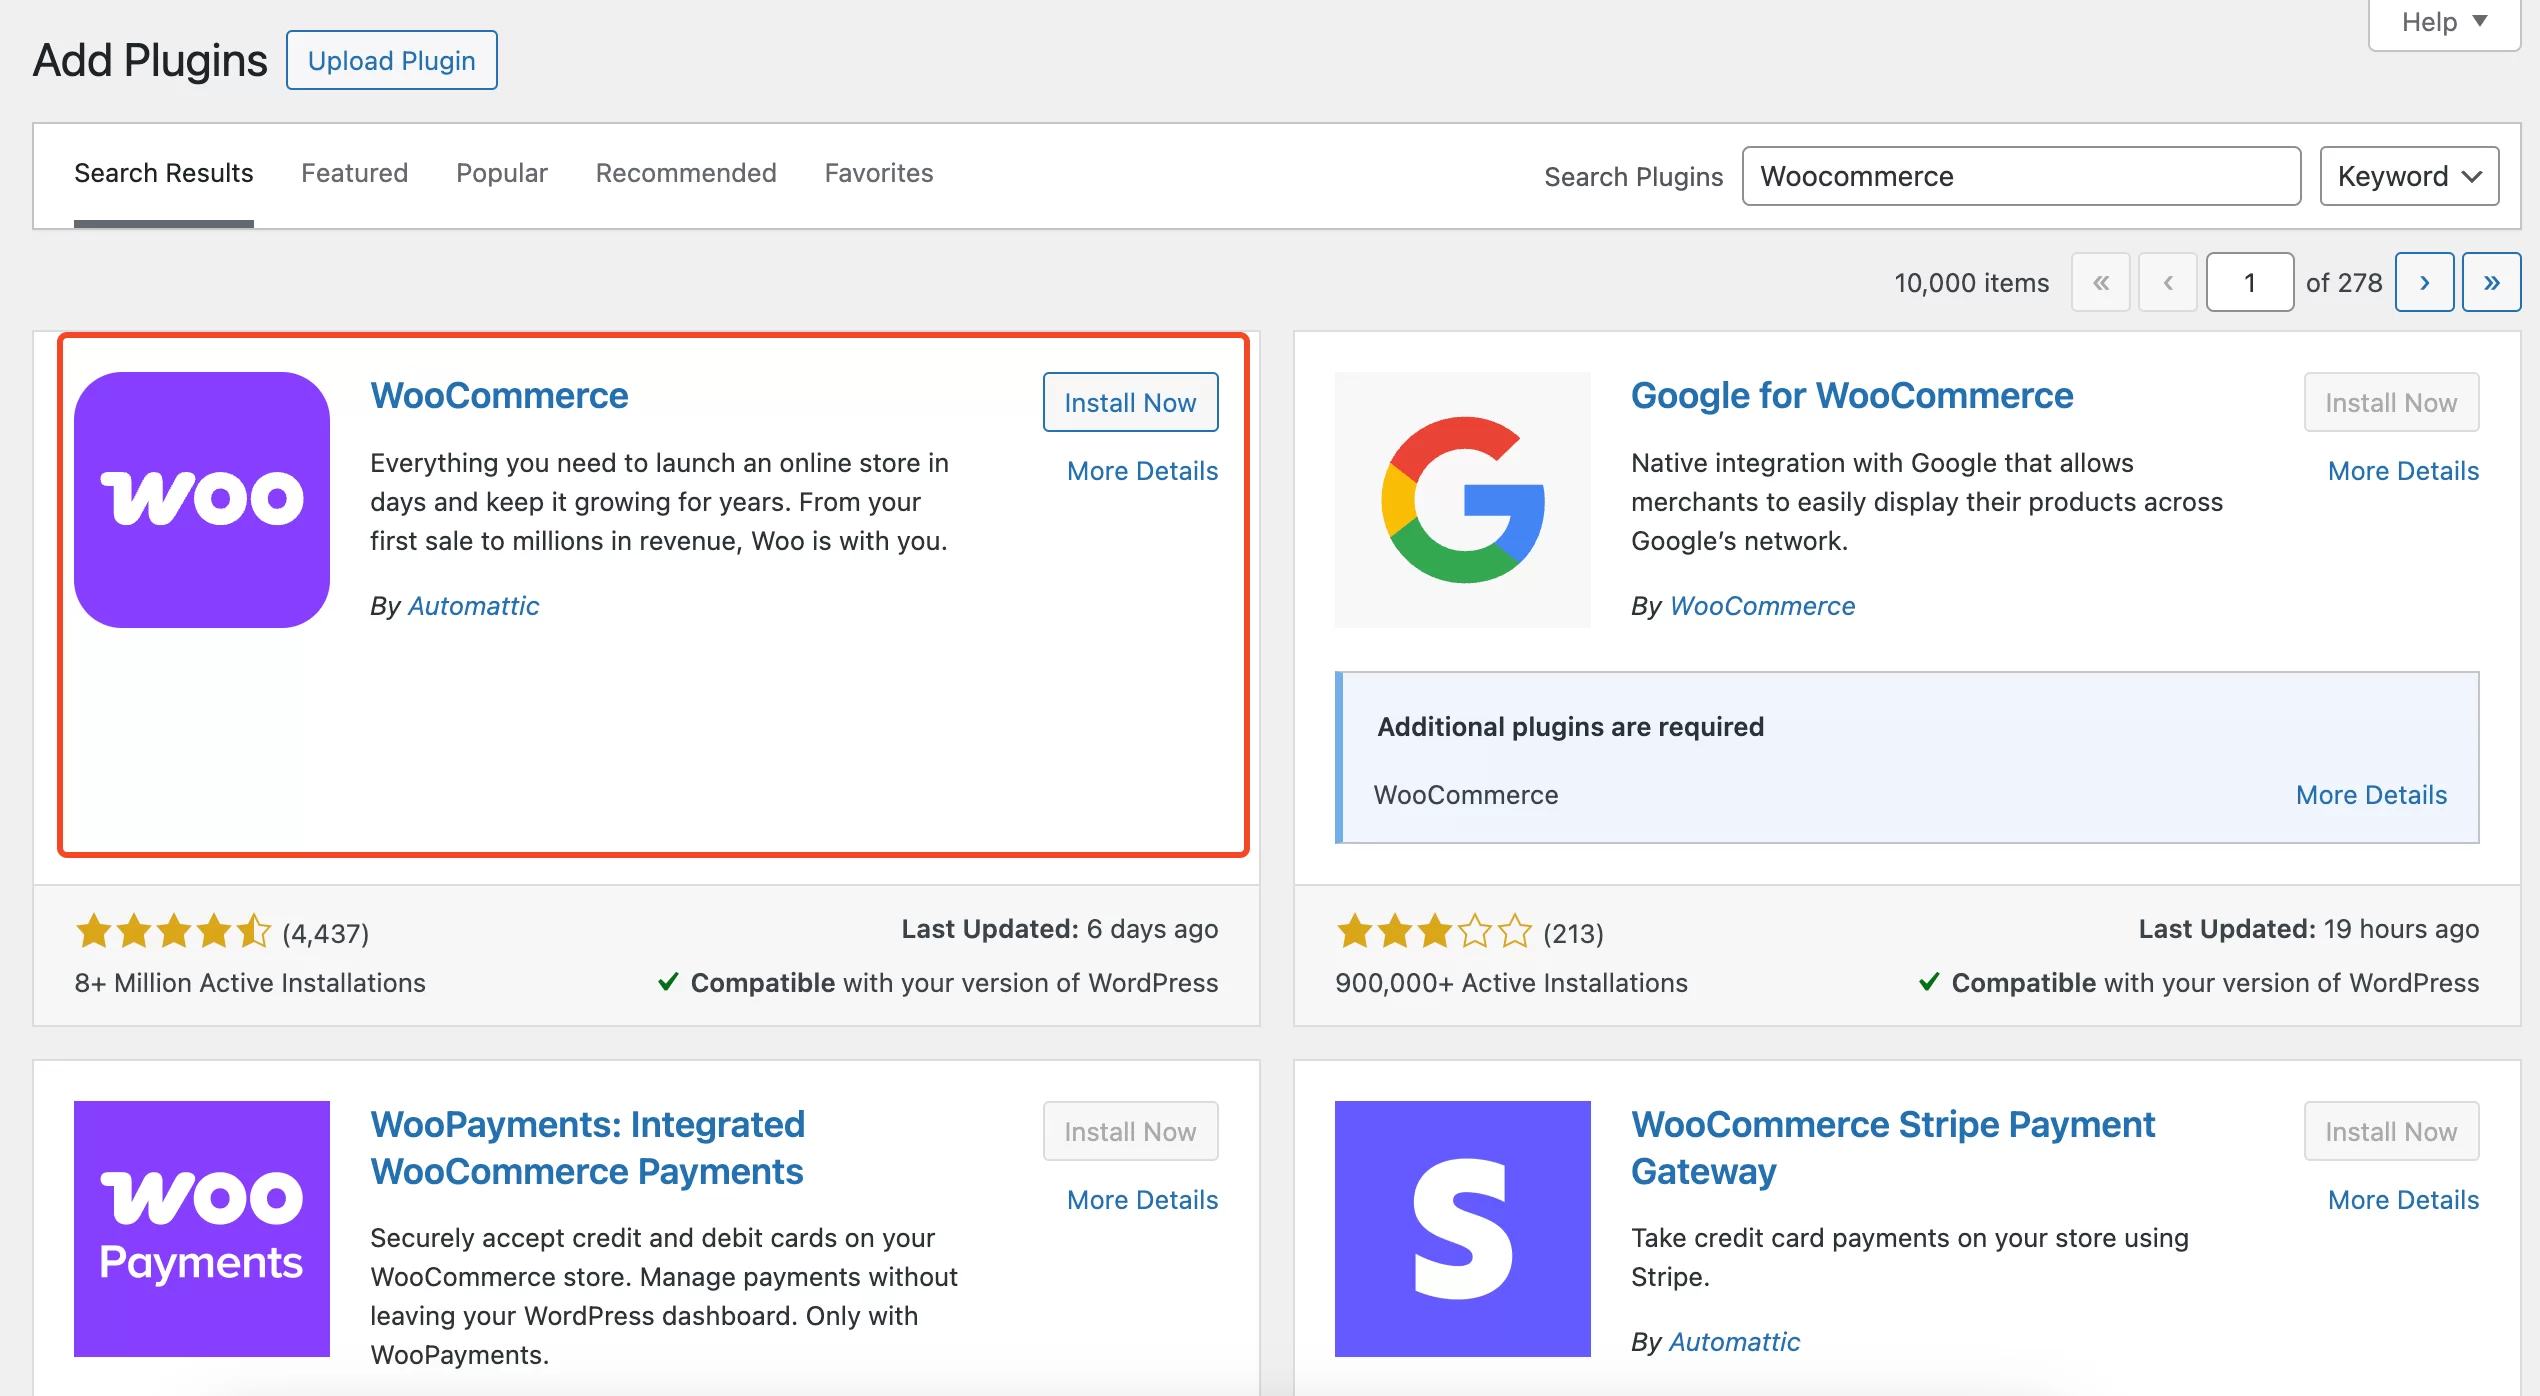Open More Details in required plugins notice

coord(2372,794)
